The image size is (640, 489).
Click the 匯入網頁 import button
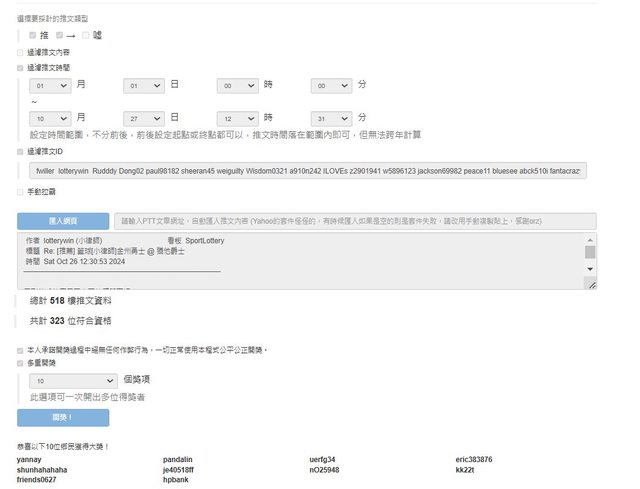pos(62,221)
